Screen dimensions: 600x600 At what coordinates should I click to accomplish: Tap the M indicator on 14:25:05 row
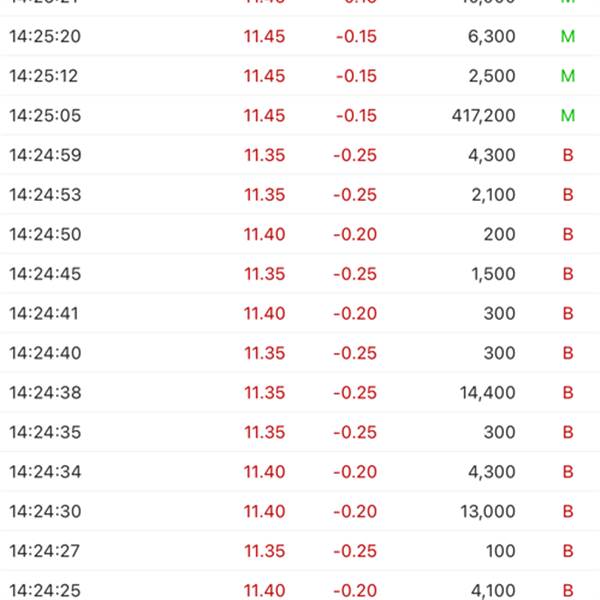point(568,116)
